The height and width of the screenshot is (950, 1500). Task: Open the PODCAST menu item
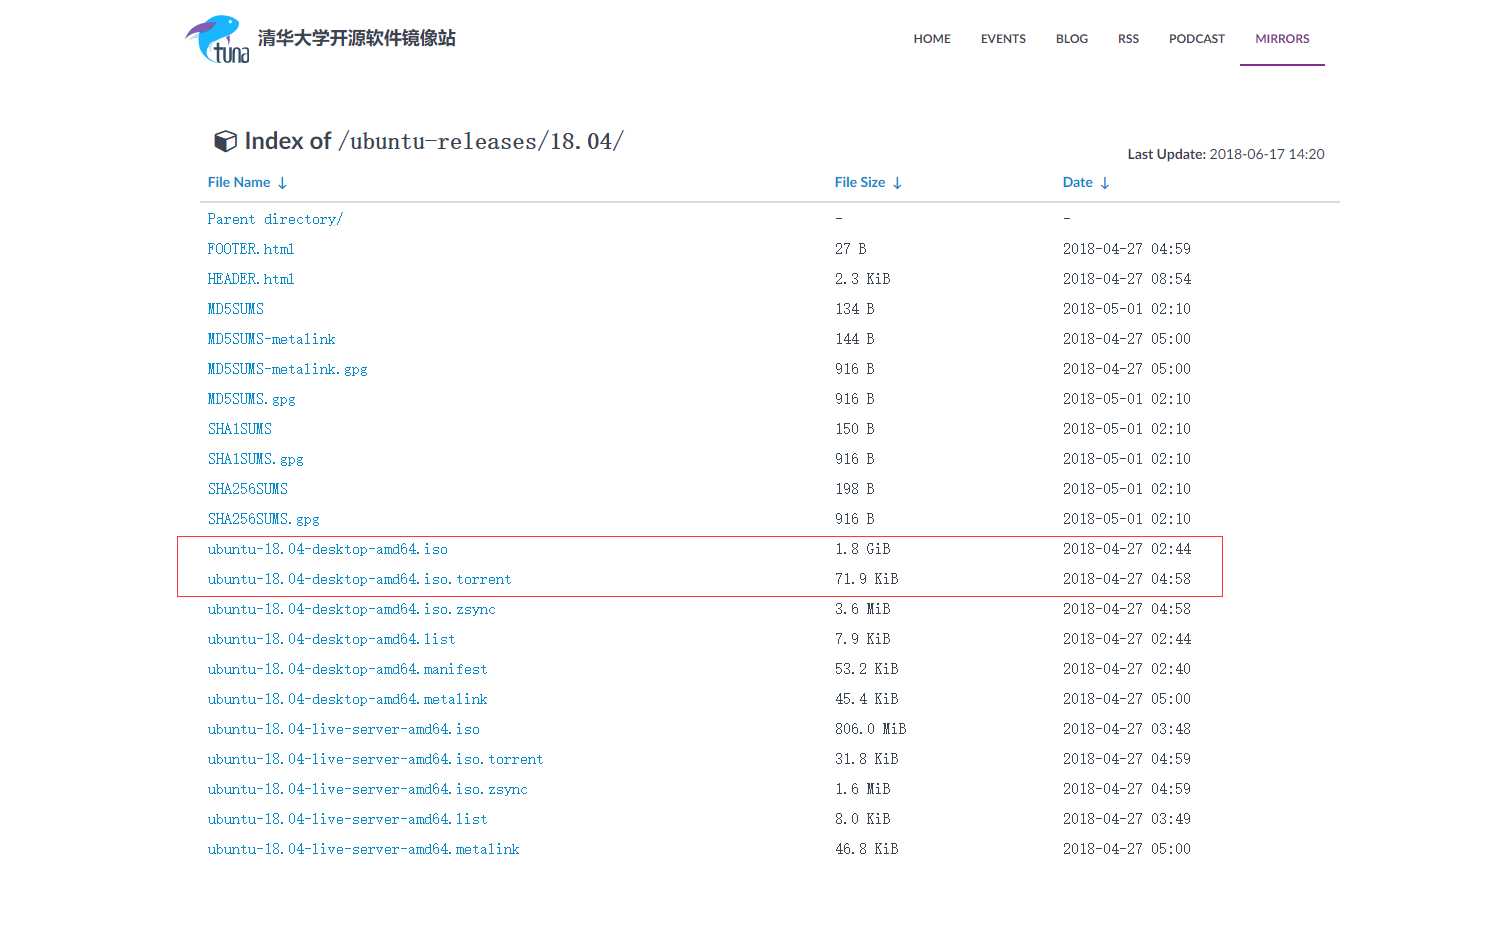(1197, 39)
